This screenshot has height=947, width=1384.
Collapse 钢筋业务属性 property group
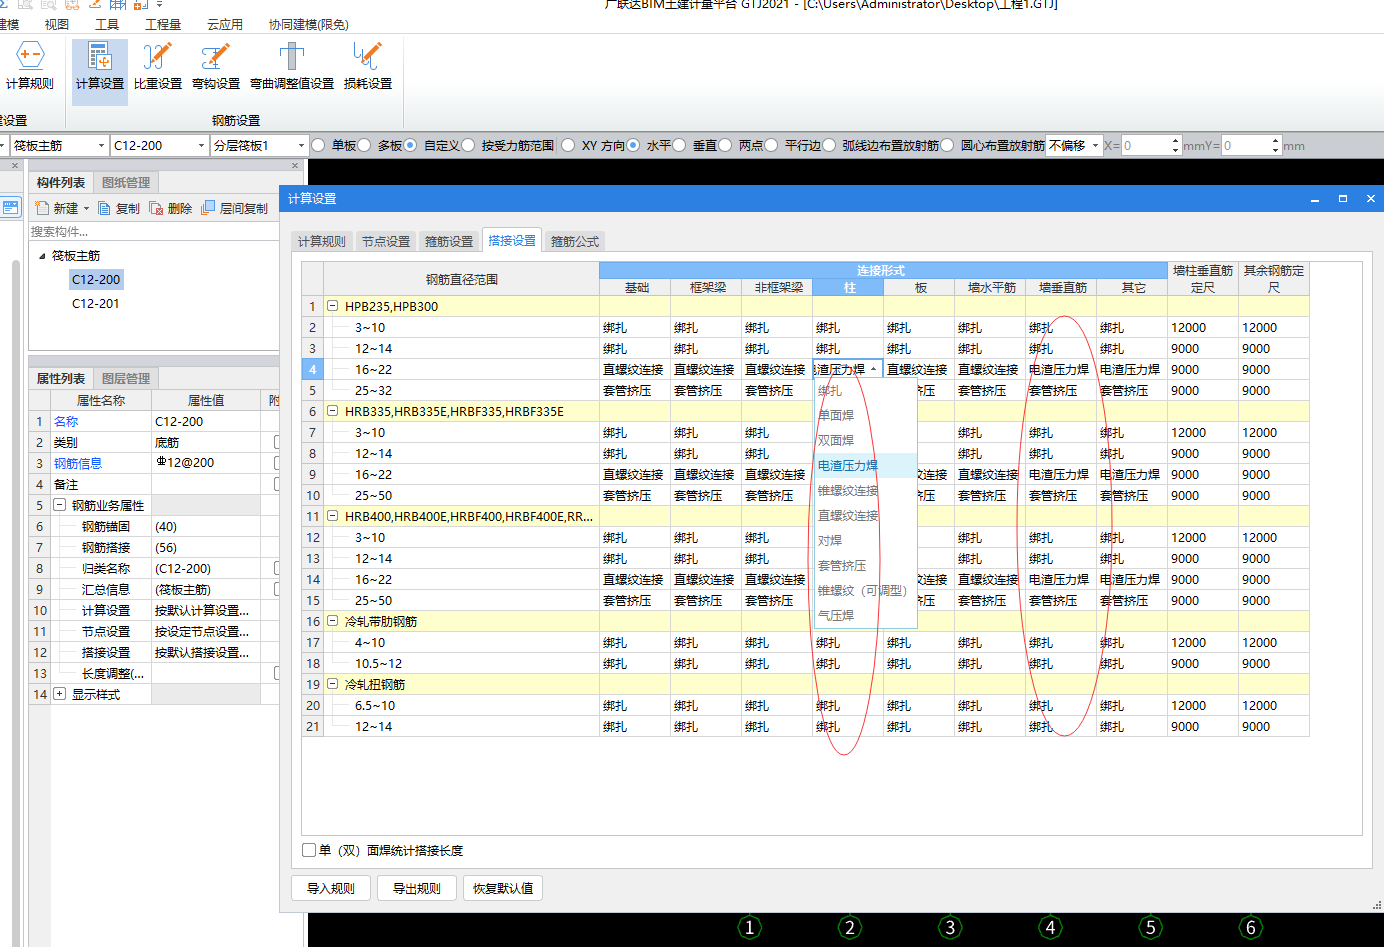click(x=59, y=505)
